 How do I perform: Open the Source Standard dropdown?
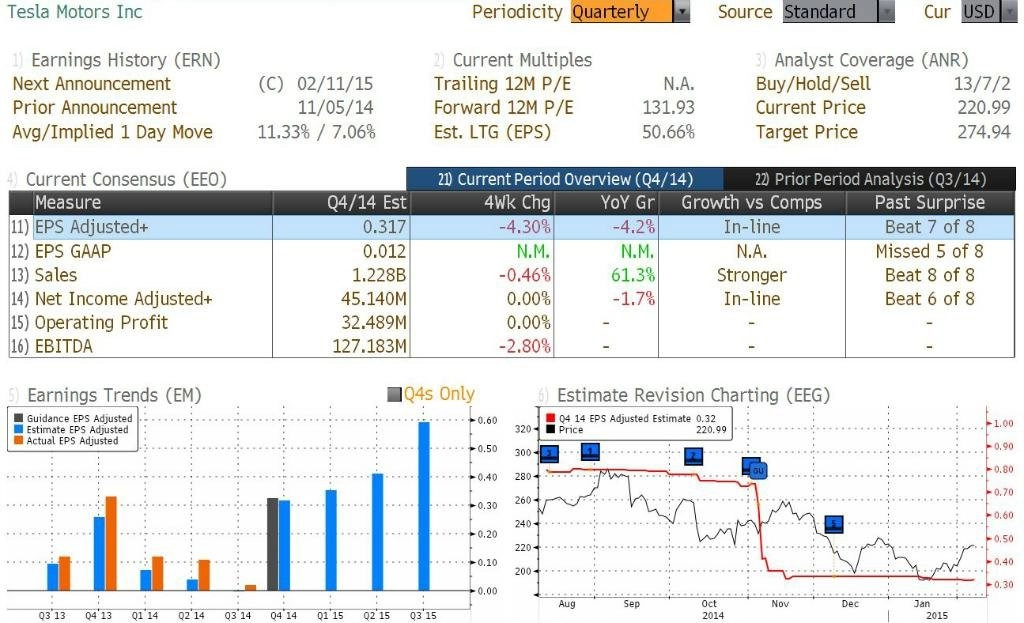point(839,12)
